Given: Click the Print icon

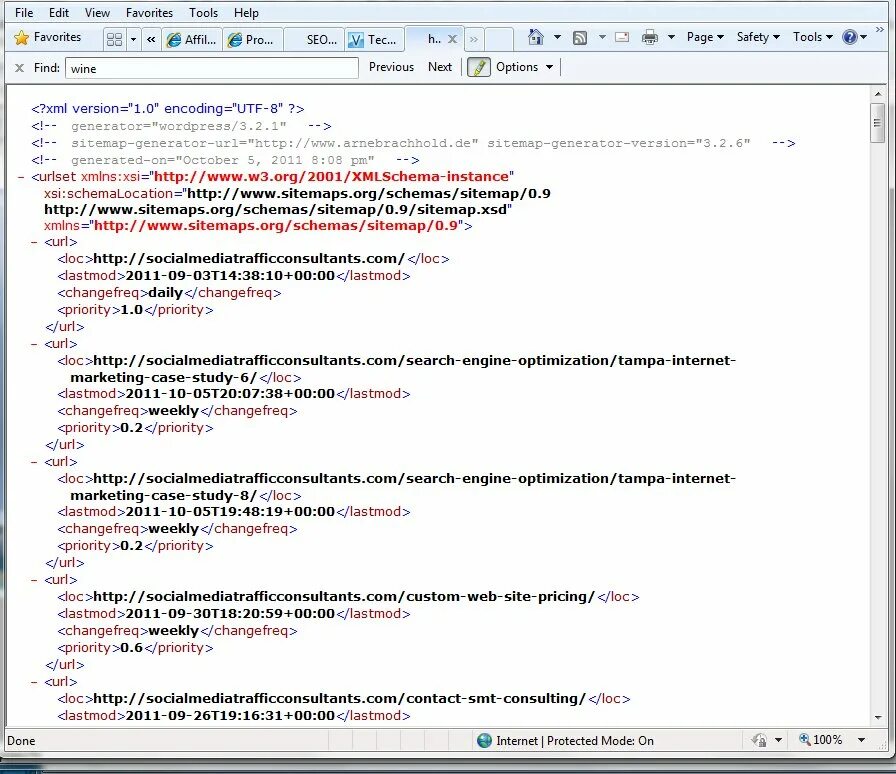Looking at the screenshot, I should [650, 37].
